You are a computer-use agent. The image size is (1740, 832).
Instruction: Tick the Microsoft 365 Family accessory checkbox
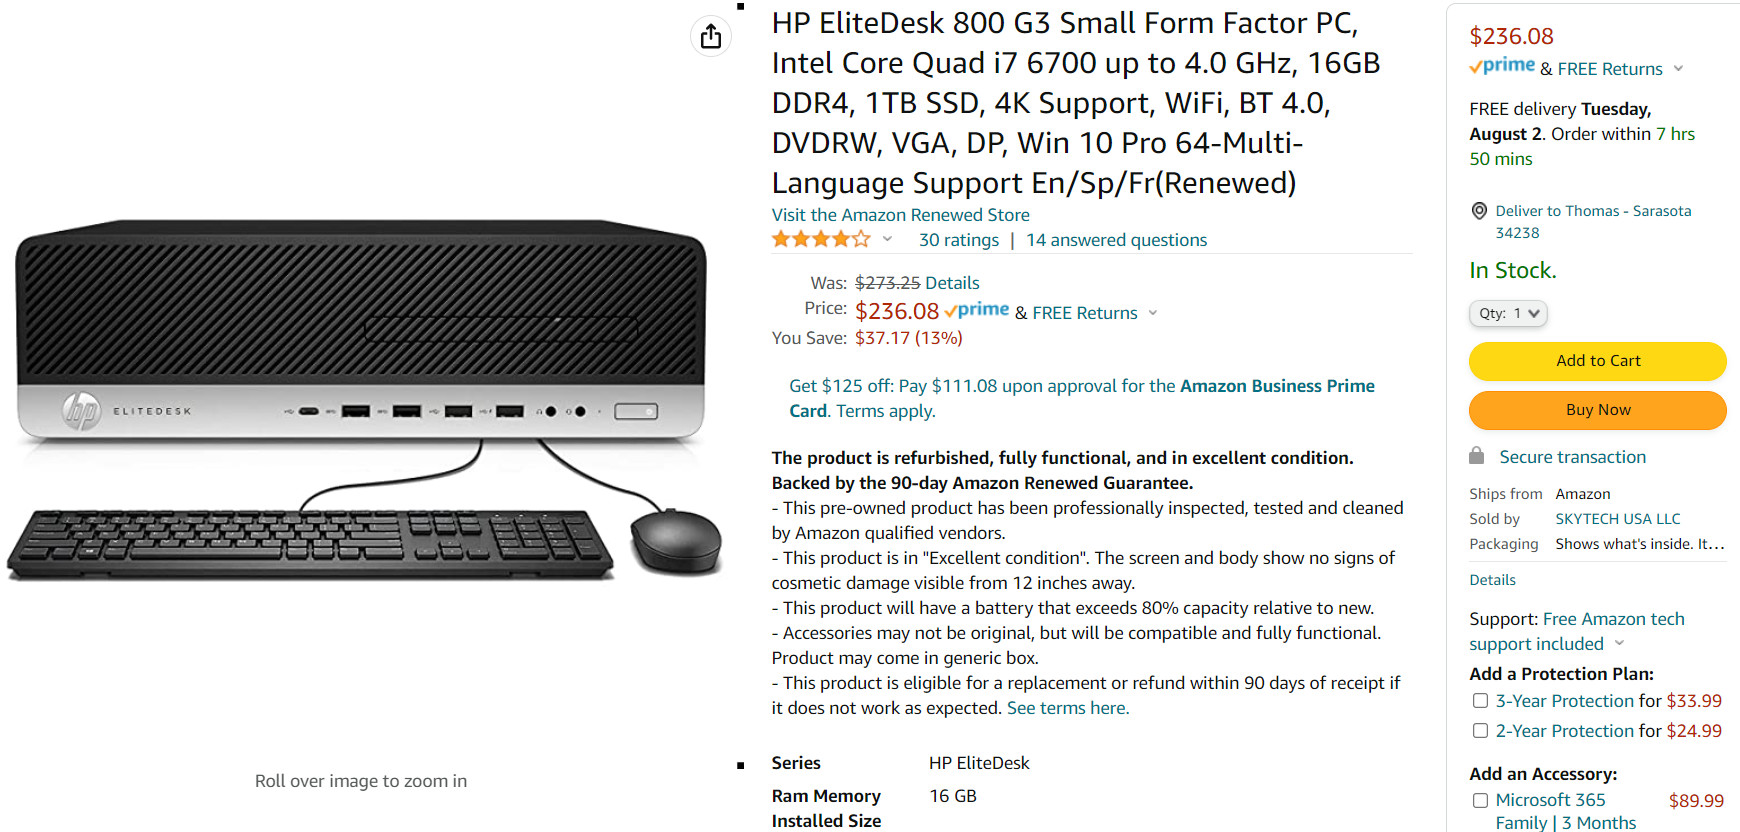coord(1480,800)
